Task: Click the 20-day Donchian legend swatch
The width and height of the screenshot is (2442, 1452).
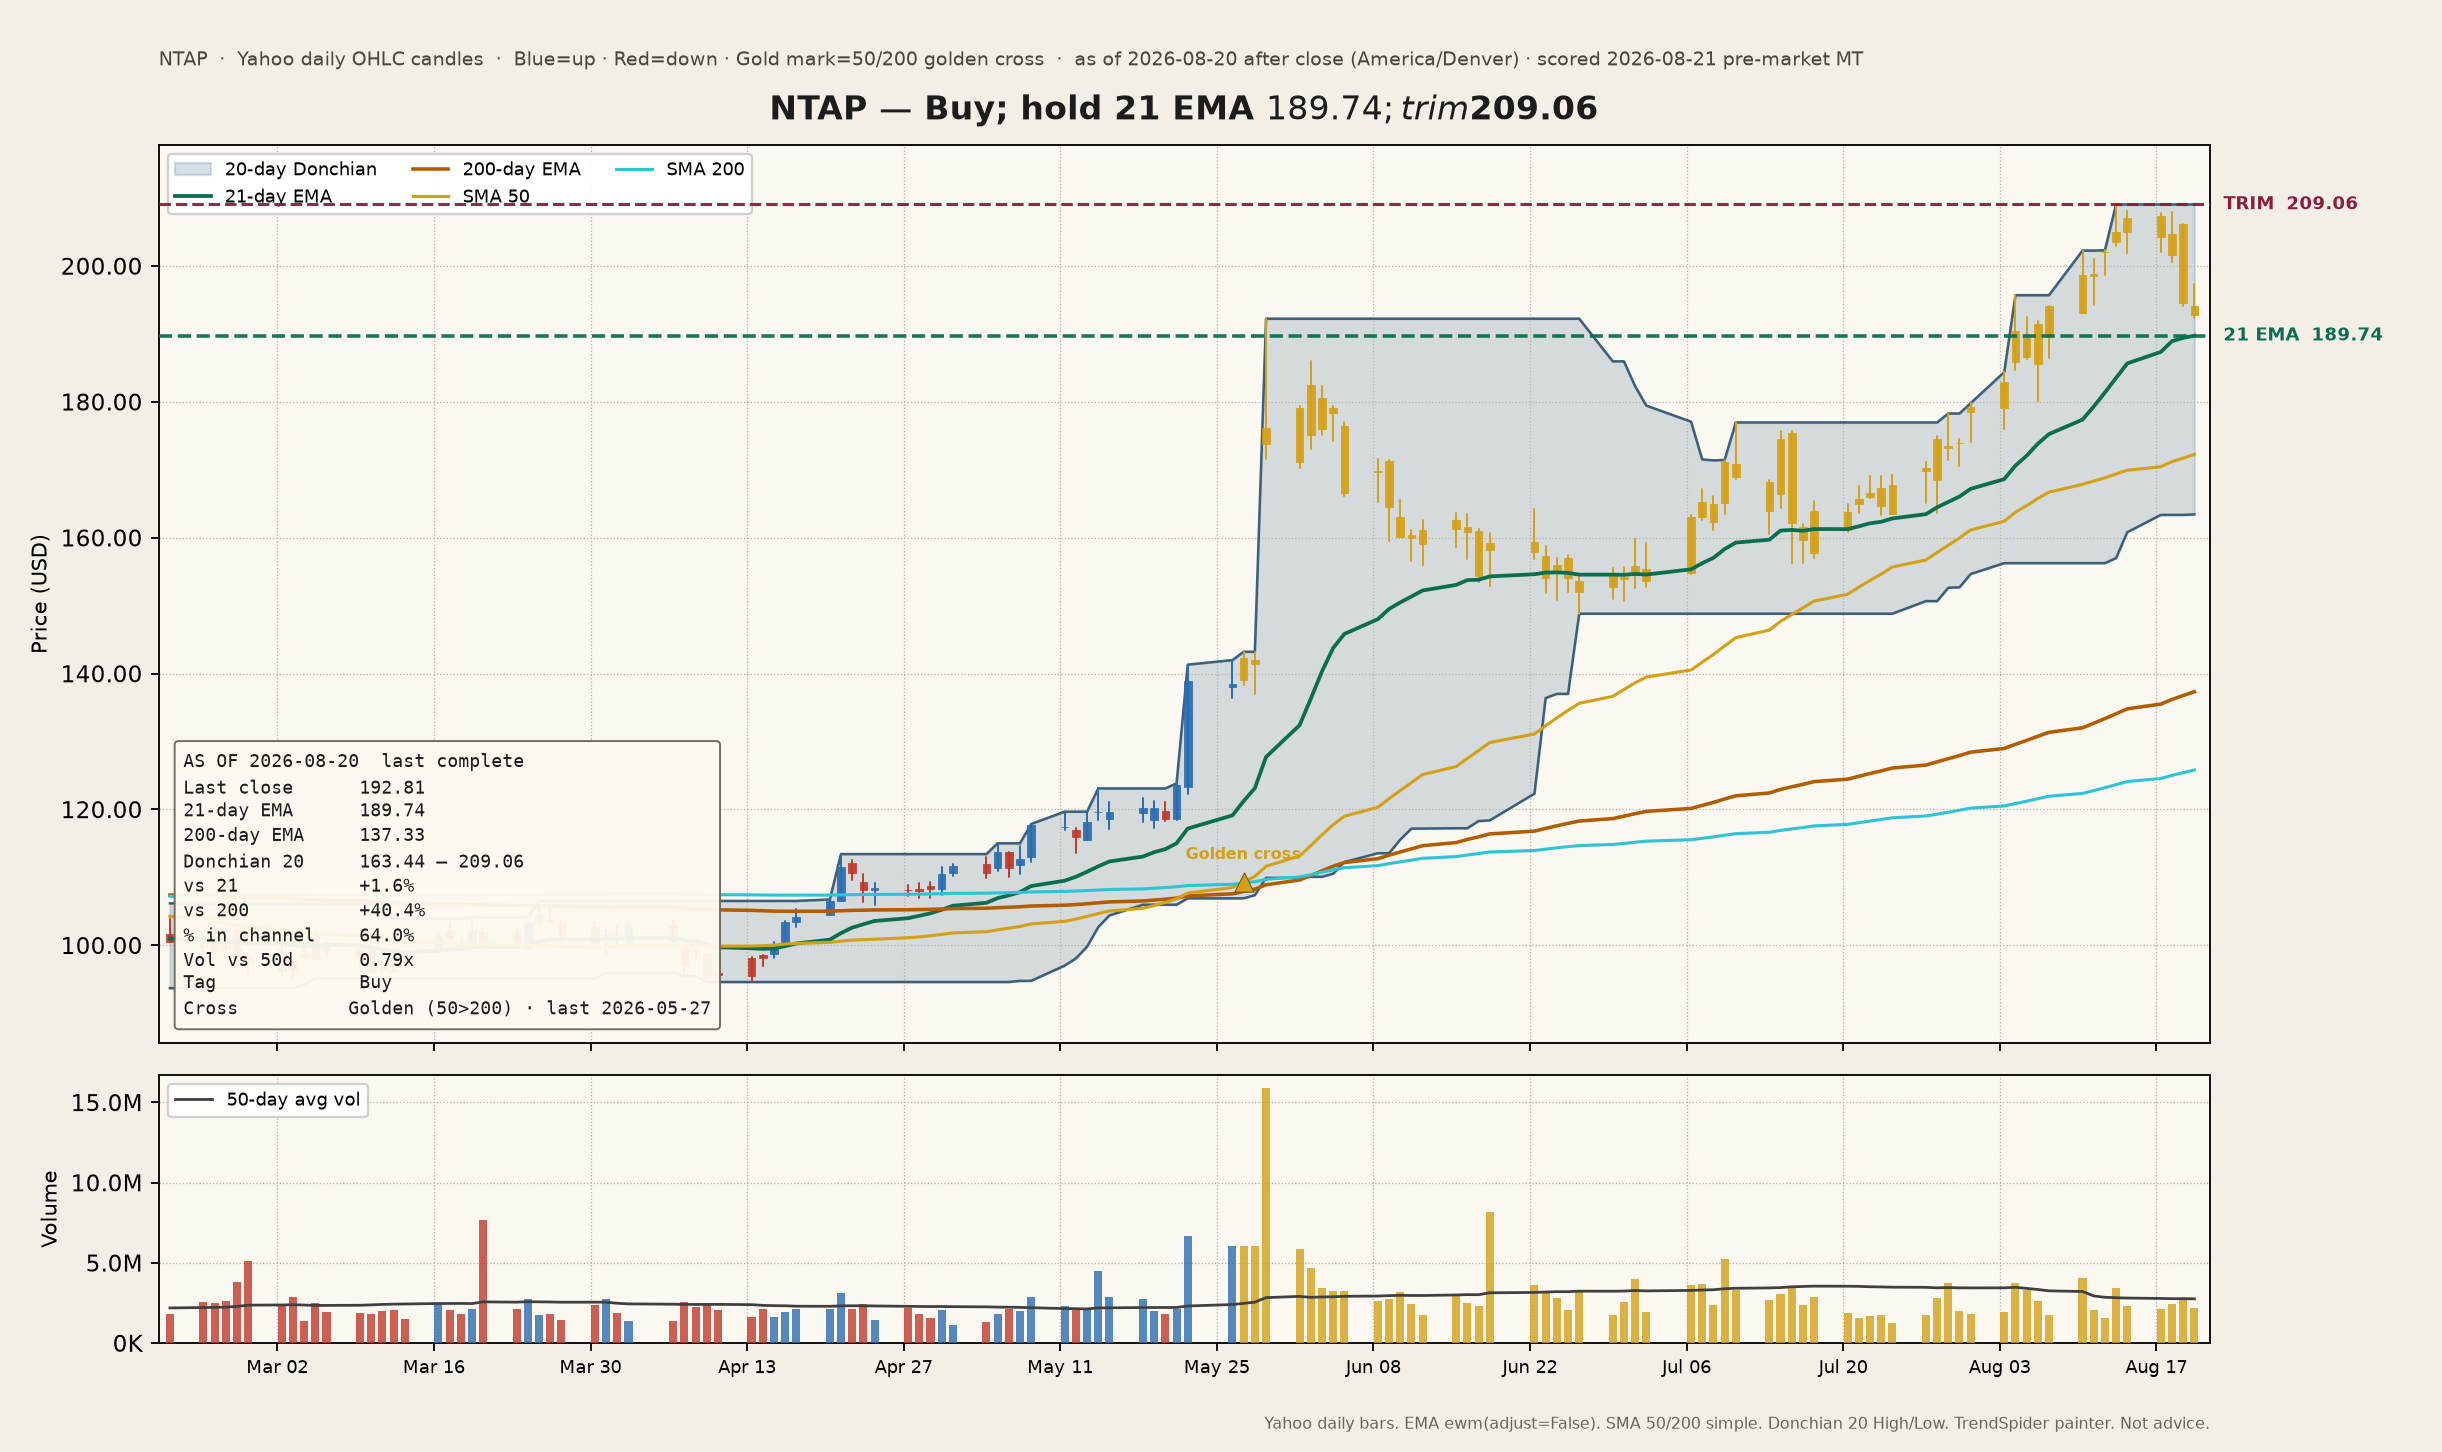Action: [x=193, y=169]
